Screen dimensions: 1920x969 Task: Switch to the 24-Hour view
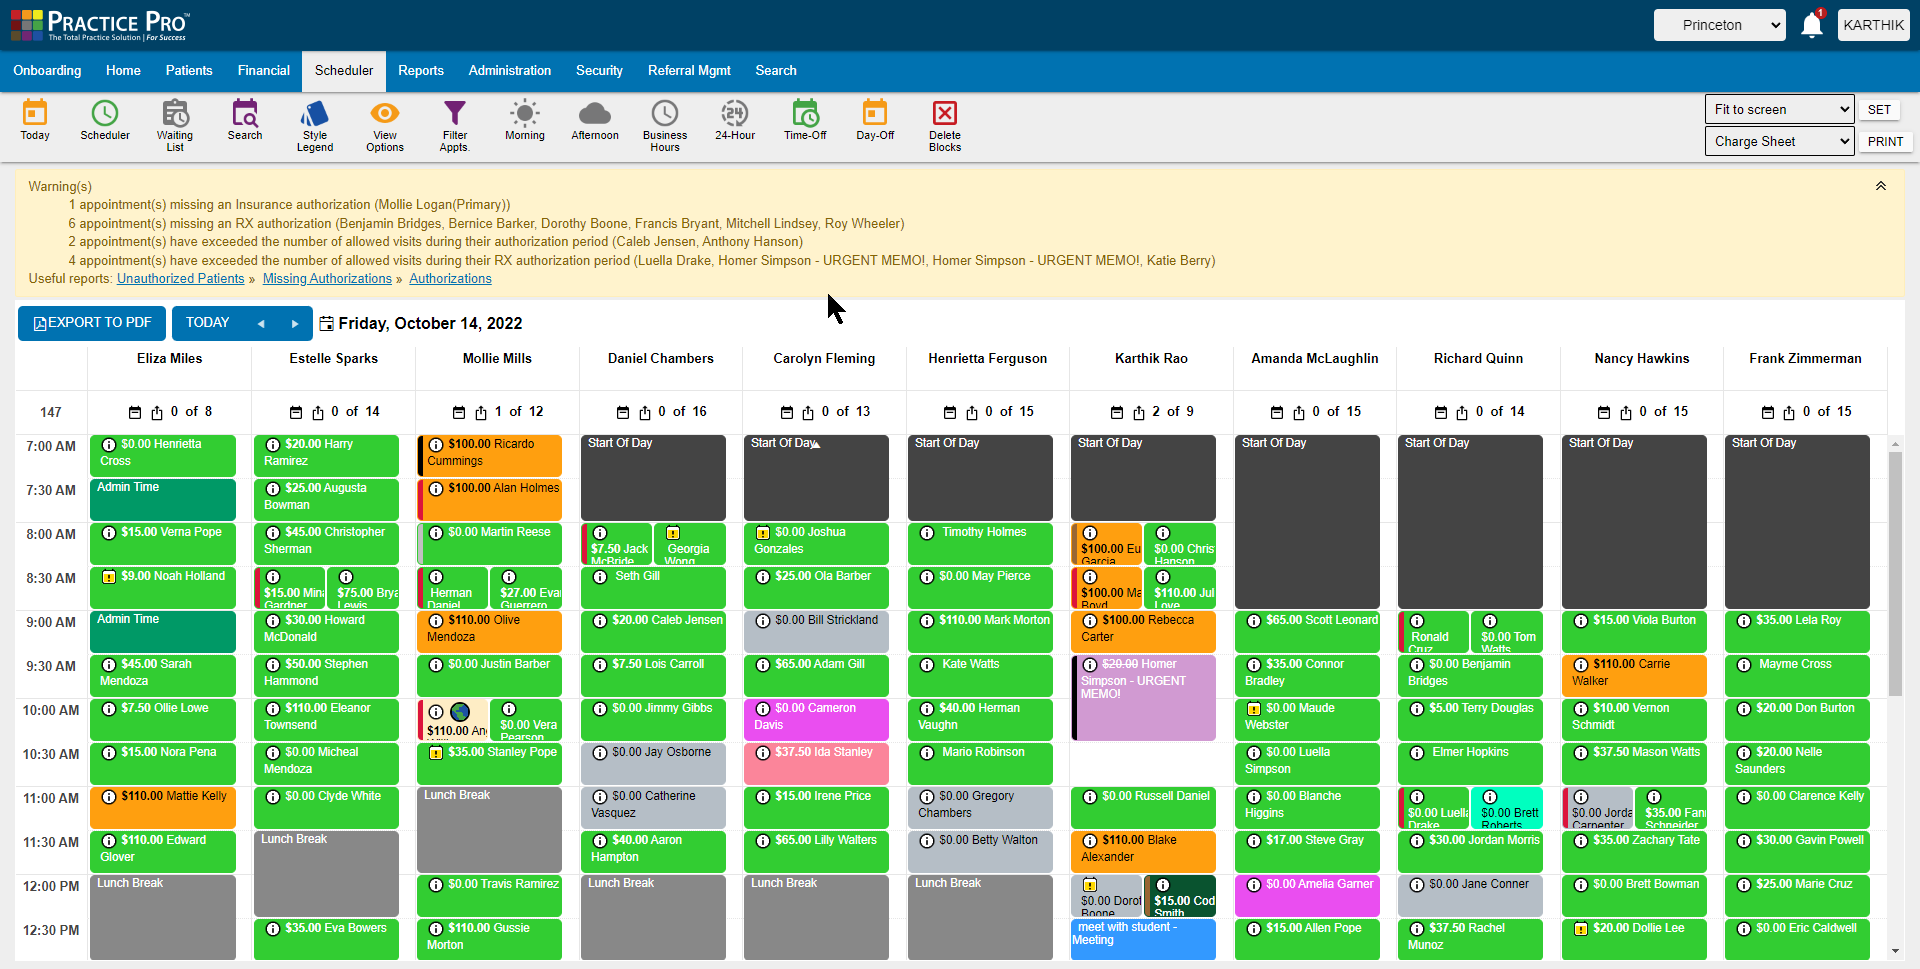point(735,122)
